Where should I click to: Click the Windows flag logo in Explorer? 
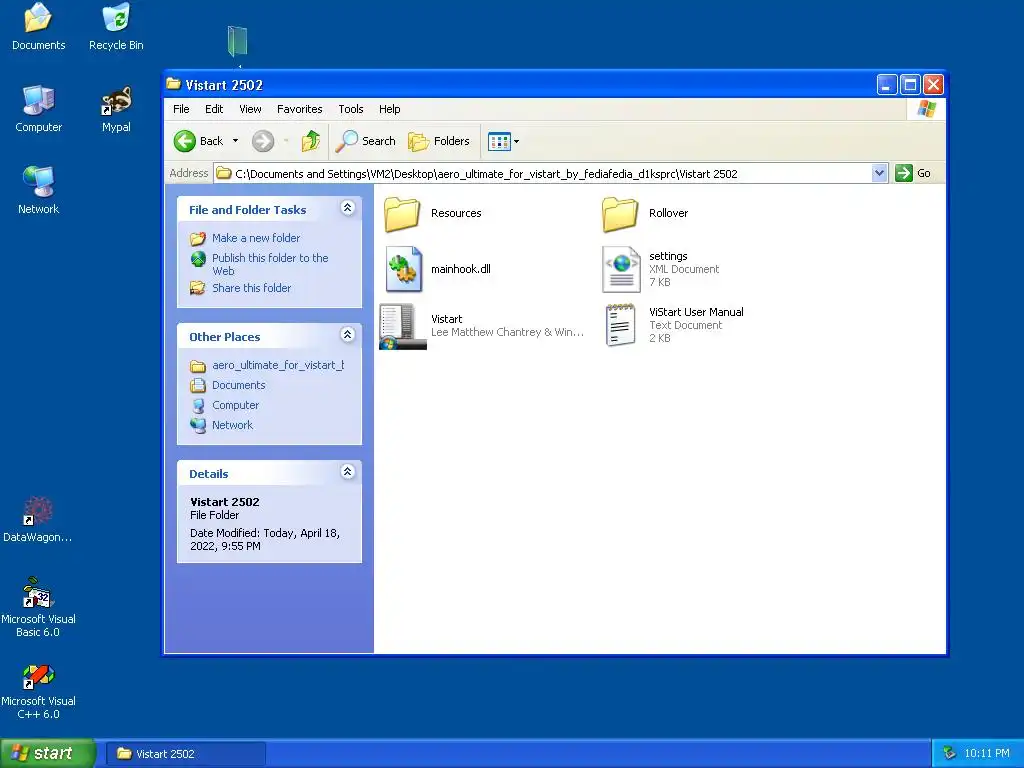pyautogui.click(x=926, y=109)
